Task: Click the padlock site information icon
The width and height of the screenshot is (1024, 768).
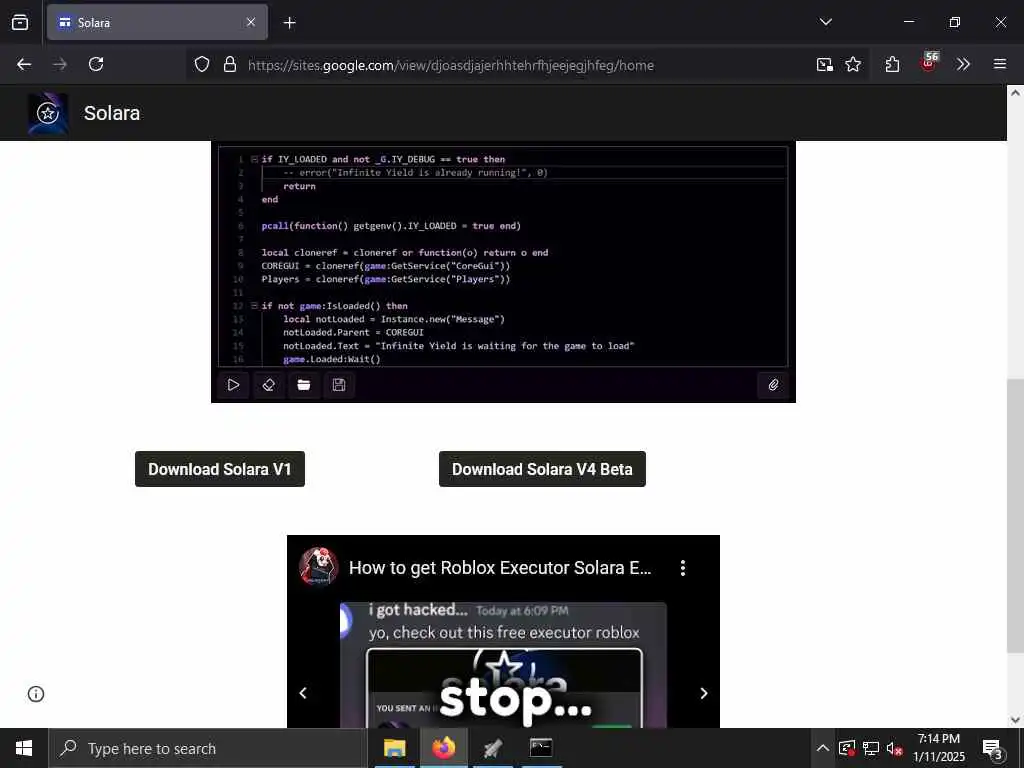Action: pyautogui.click(x=230, y=64)
